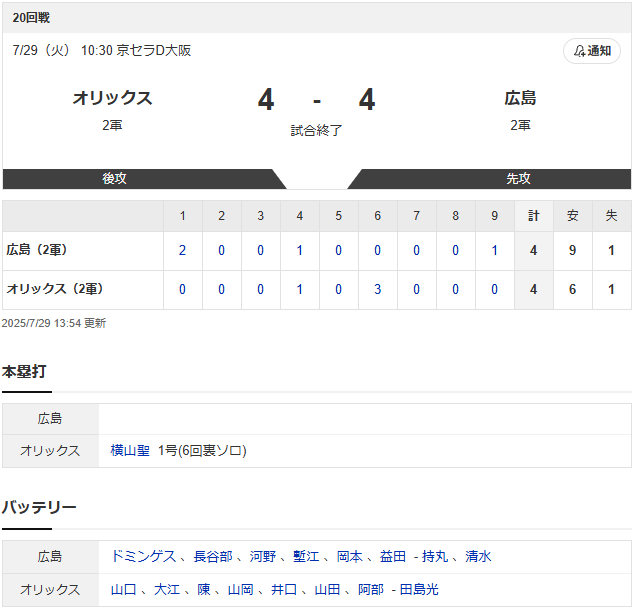Open 持丸 catcher link

coord(435,556)
